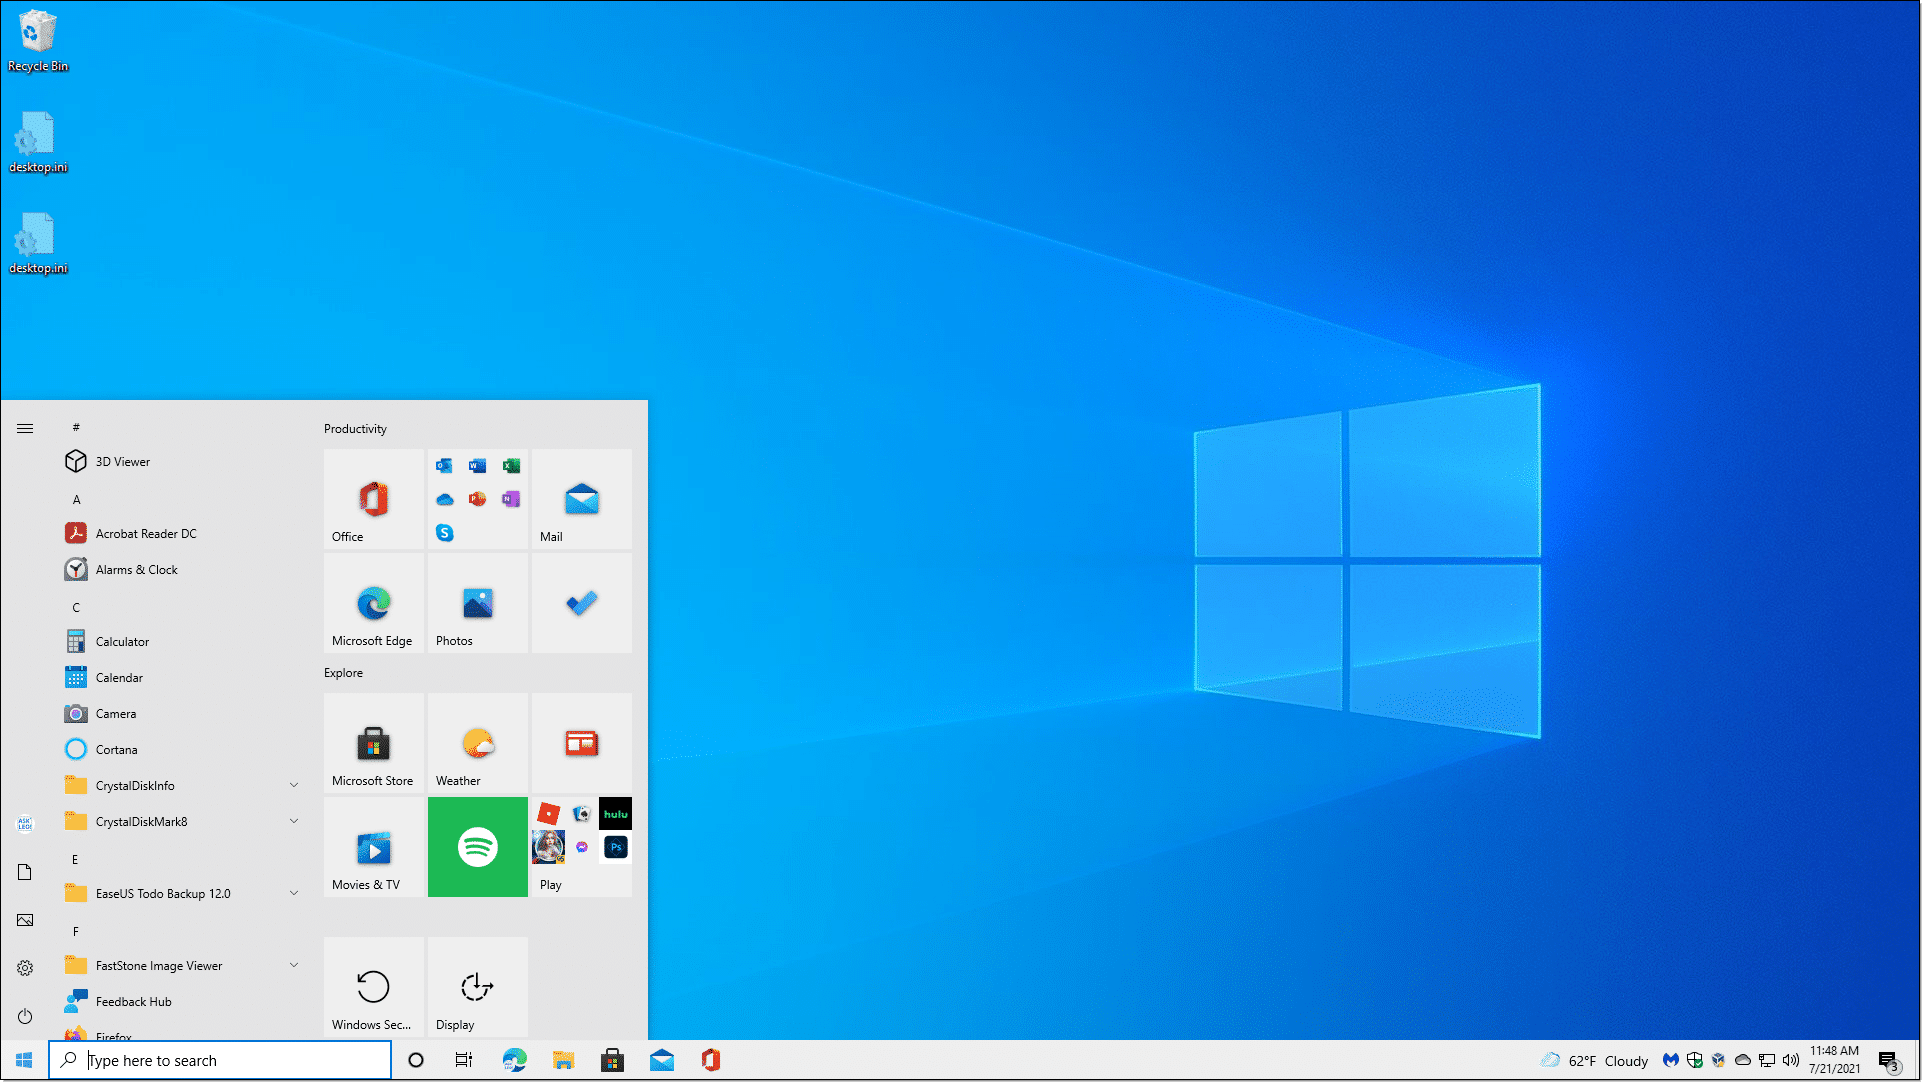
Task: Open OneDrive in the Office apps tile
Action: 445,500
